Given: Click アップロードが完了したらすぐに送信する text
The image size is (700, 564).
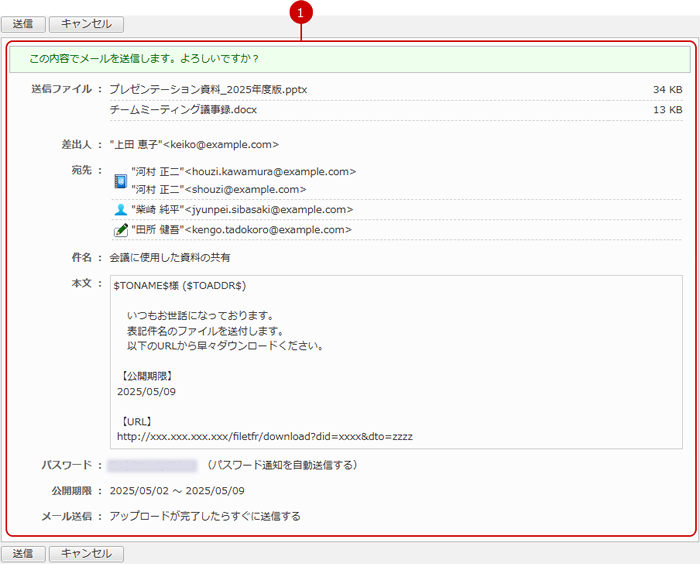Looking at the screenshot, I should click(205, 517).
